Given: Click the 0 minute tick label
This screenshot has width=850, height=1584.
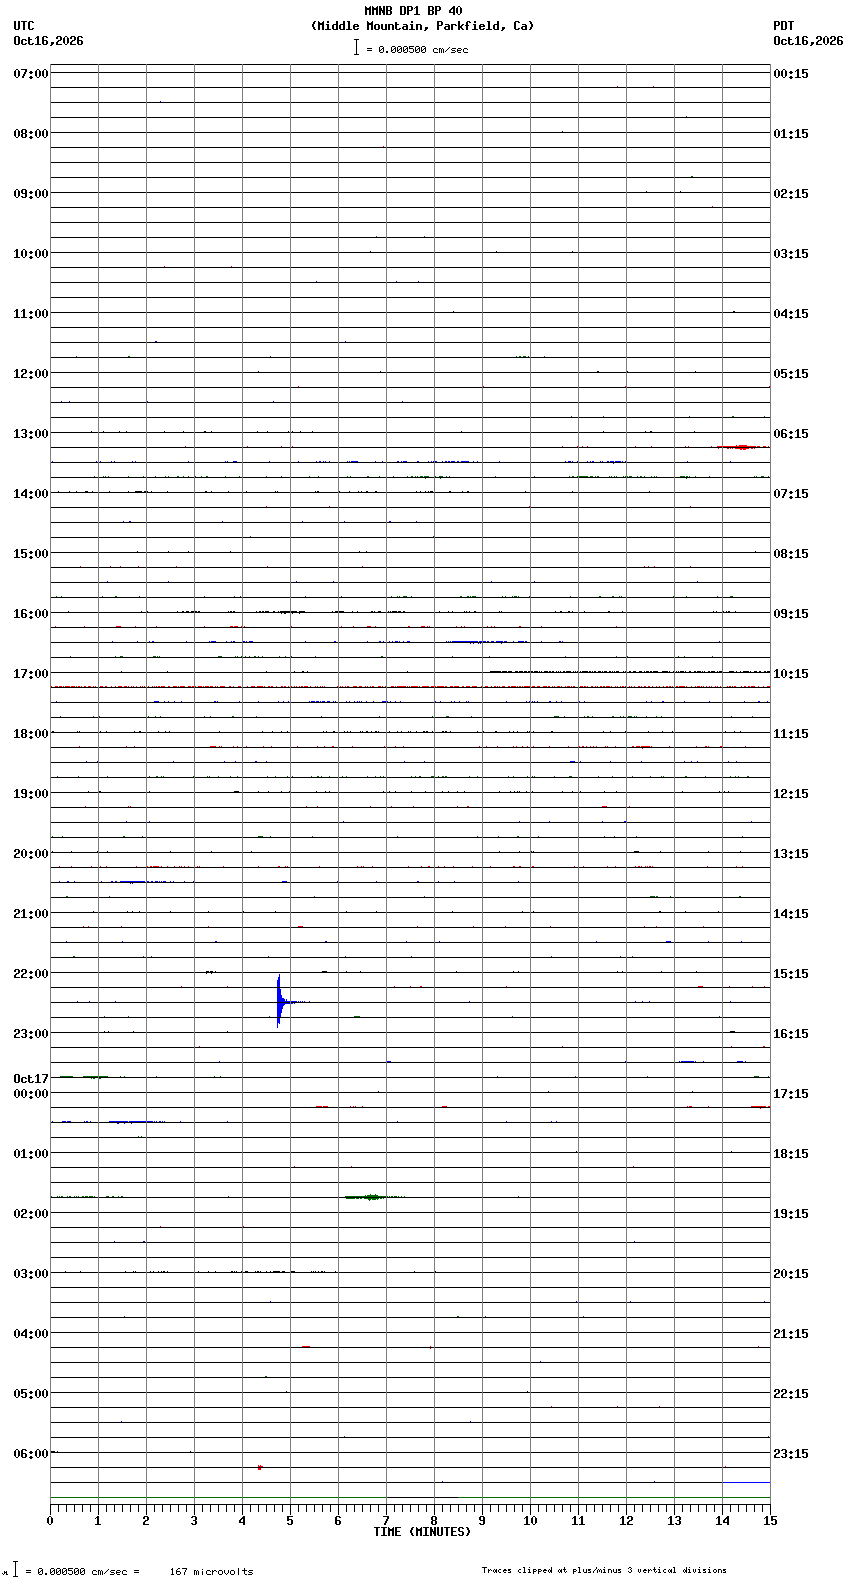Looking at the screenshot, I should click(x=50, y=1521).
